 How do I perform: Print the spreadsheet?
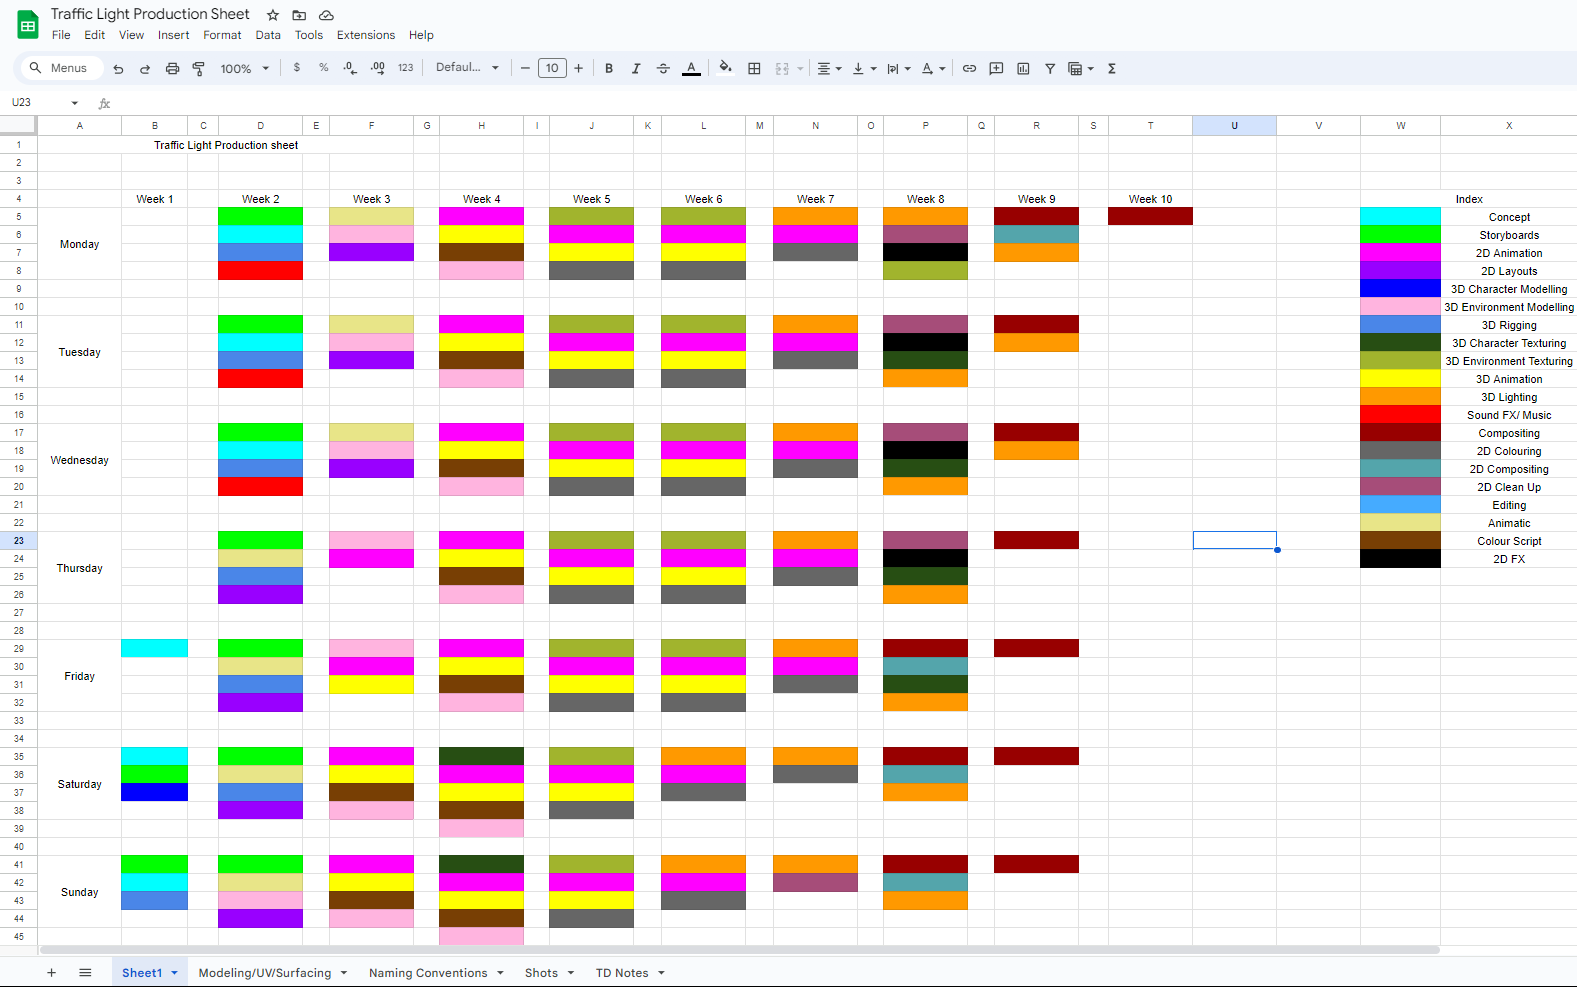172,69
